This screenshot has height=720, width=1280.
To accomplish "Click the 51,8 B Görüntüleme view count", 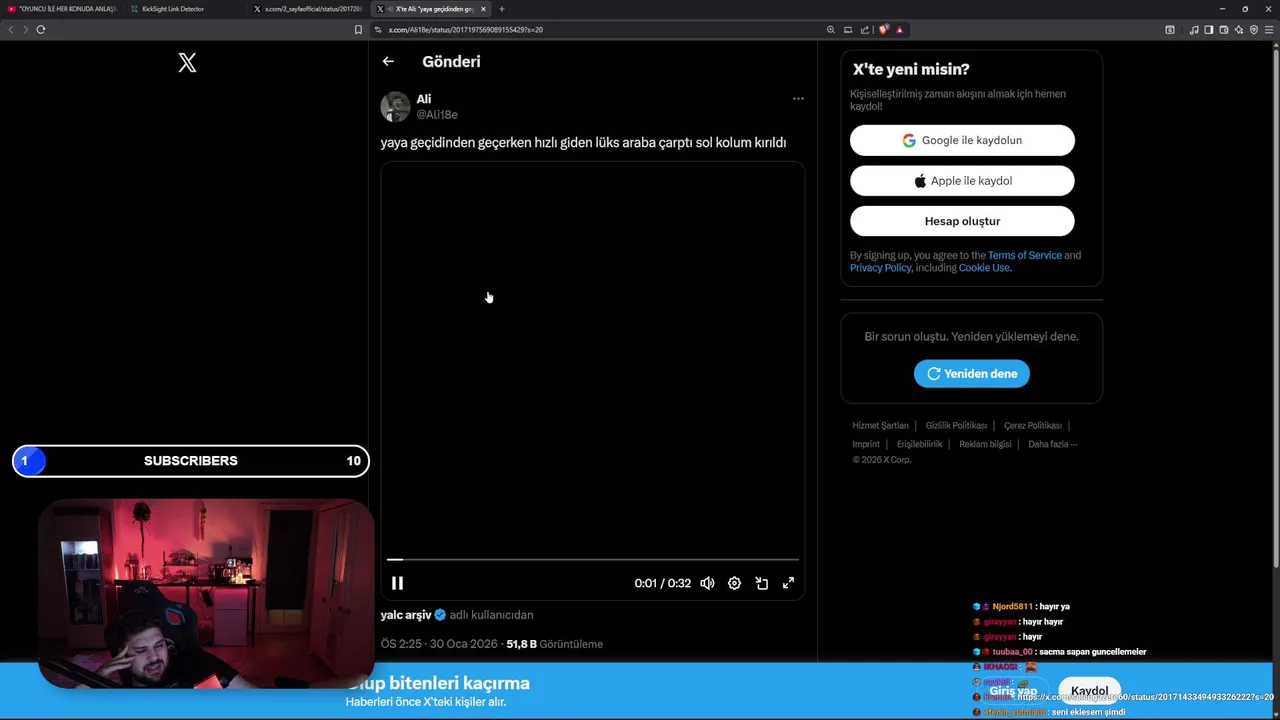I will [x=554, y=644].
